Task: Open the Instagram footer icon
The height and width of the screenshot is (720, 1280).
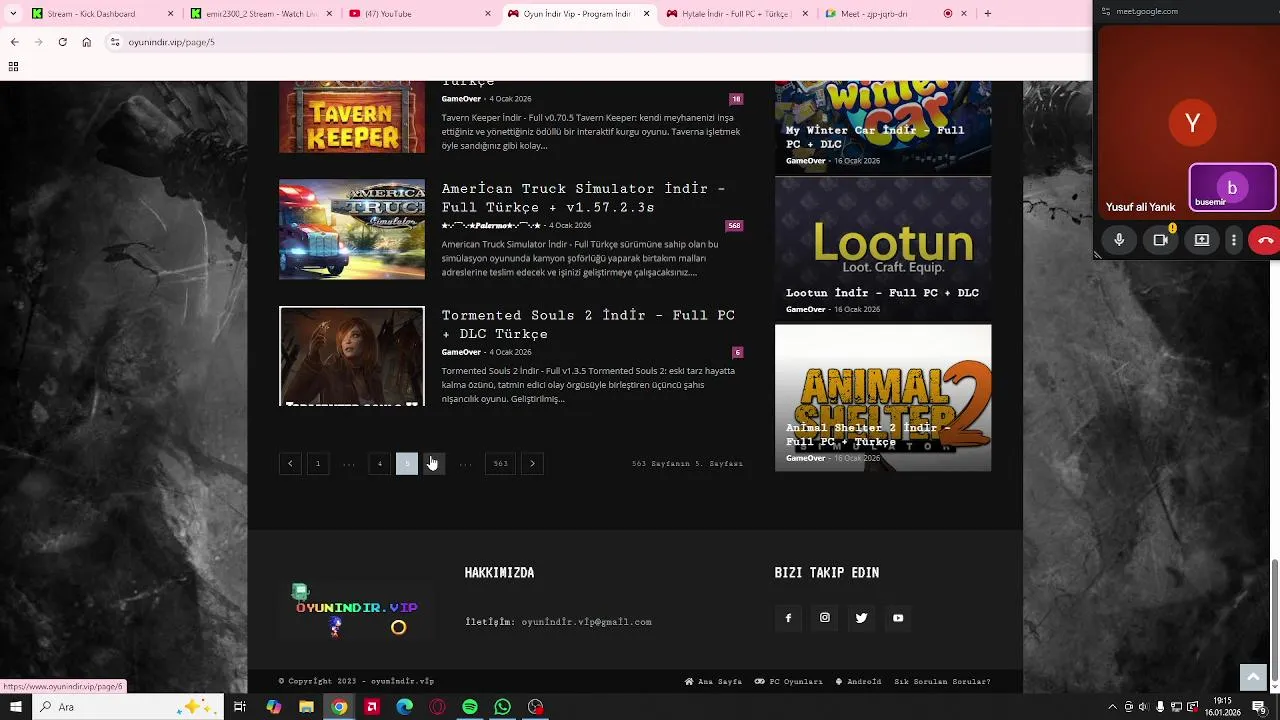Action: coord(825,618)
